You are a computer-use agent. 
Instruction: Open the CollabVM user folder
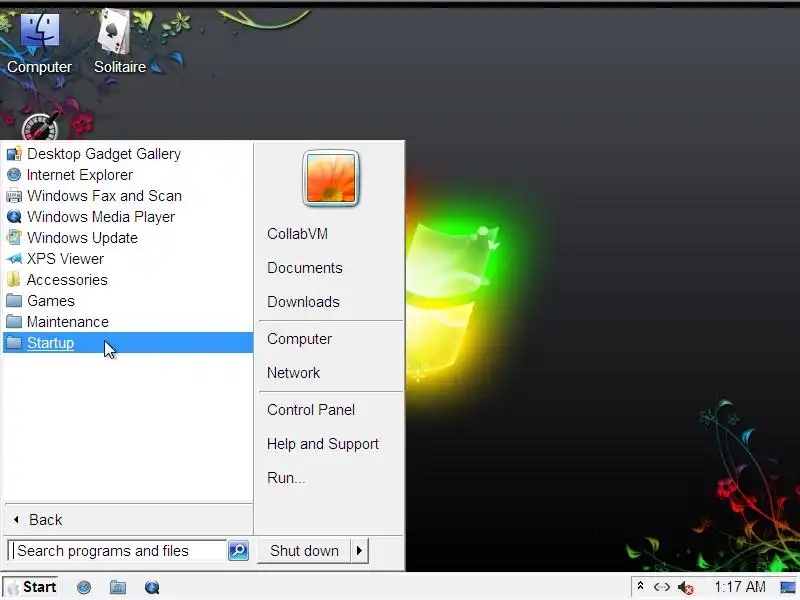[297, 234]
